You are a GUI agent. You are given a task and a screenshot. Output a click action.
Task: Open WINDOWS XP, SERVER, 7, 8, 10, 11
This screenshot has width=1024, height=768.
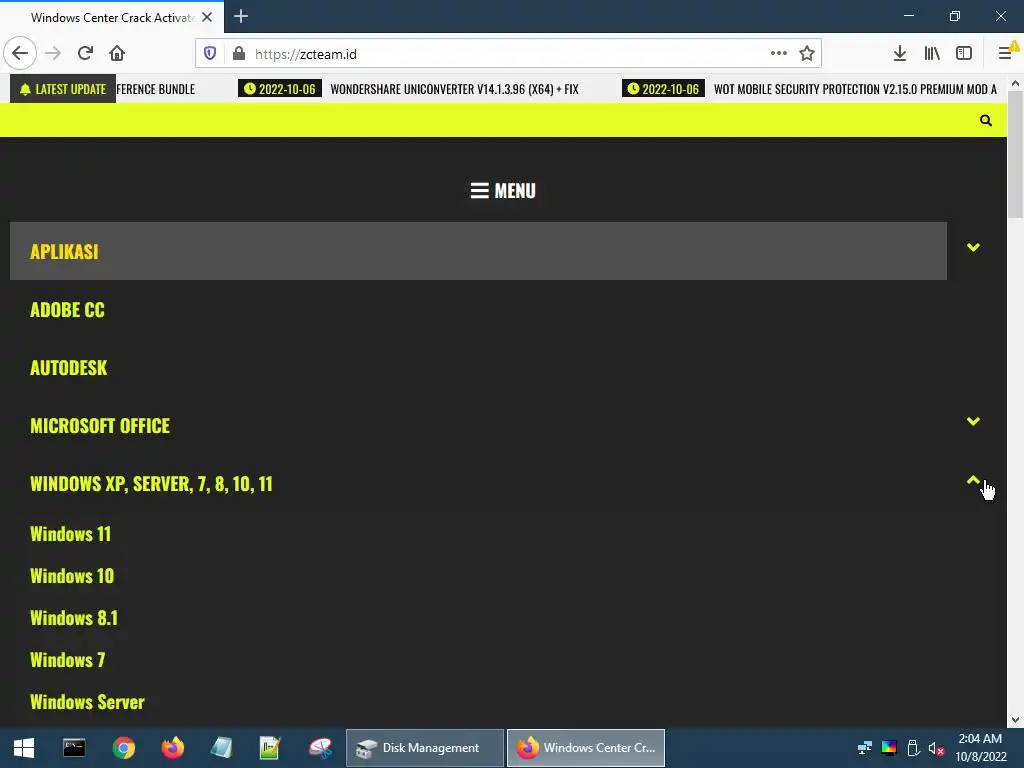click(152, 484)
